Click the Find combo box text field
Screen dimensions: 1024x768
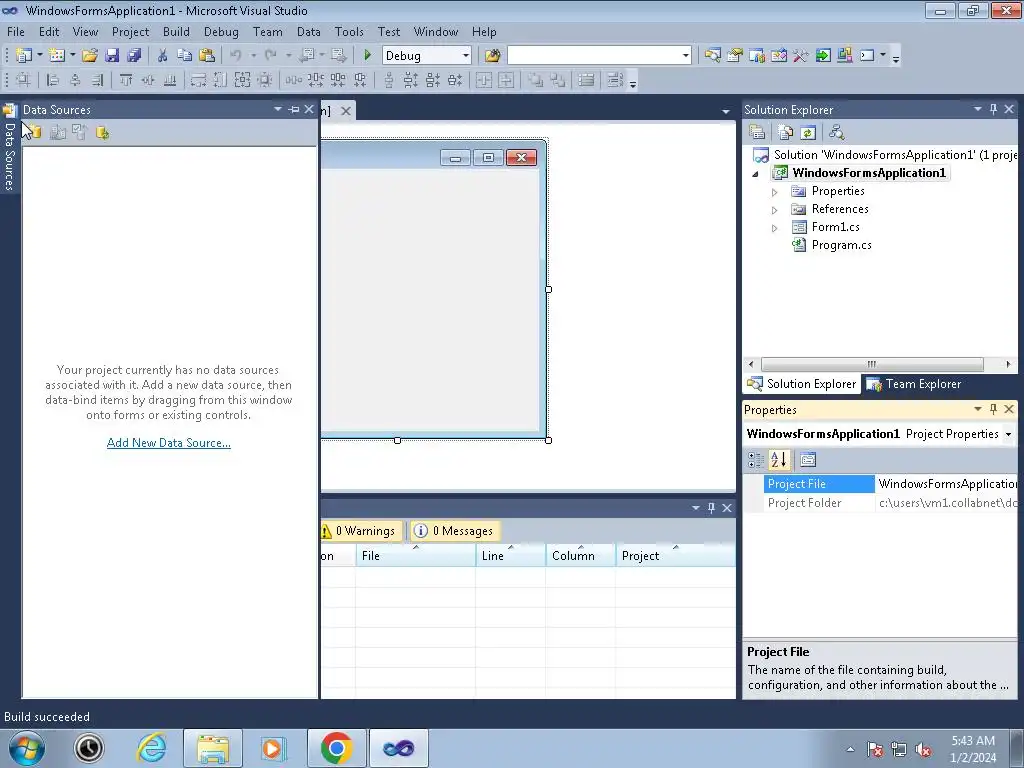click(x=594, y=56)
